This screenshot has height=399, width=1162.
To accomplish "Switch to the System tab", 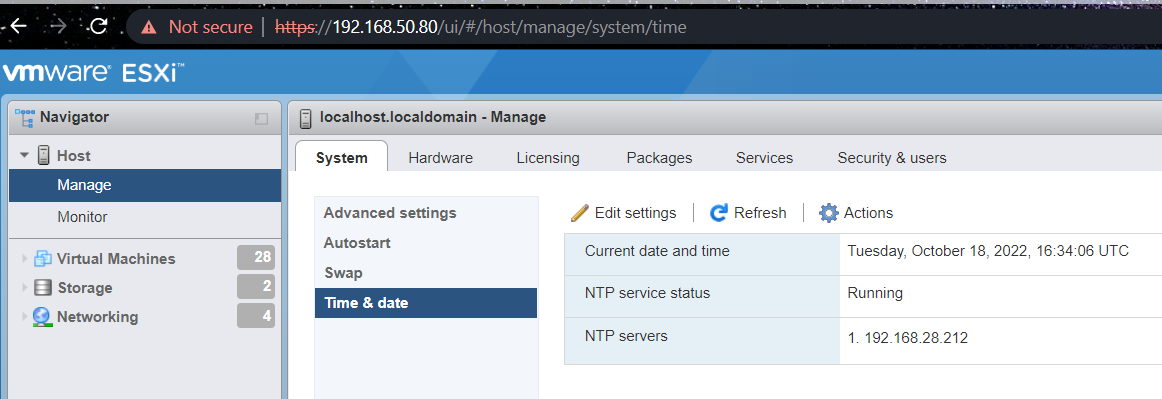I will click(x=341, y=157).
